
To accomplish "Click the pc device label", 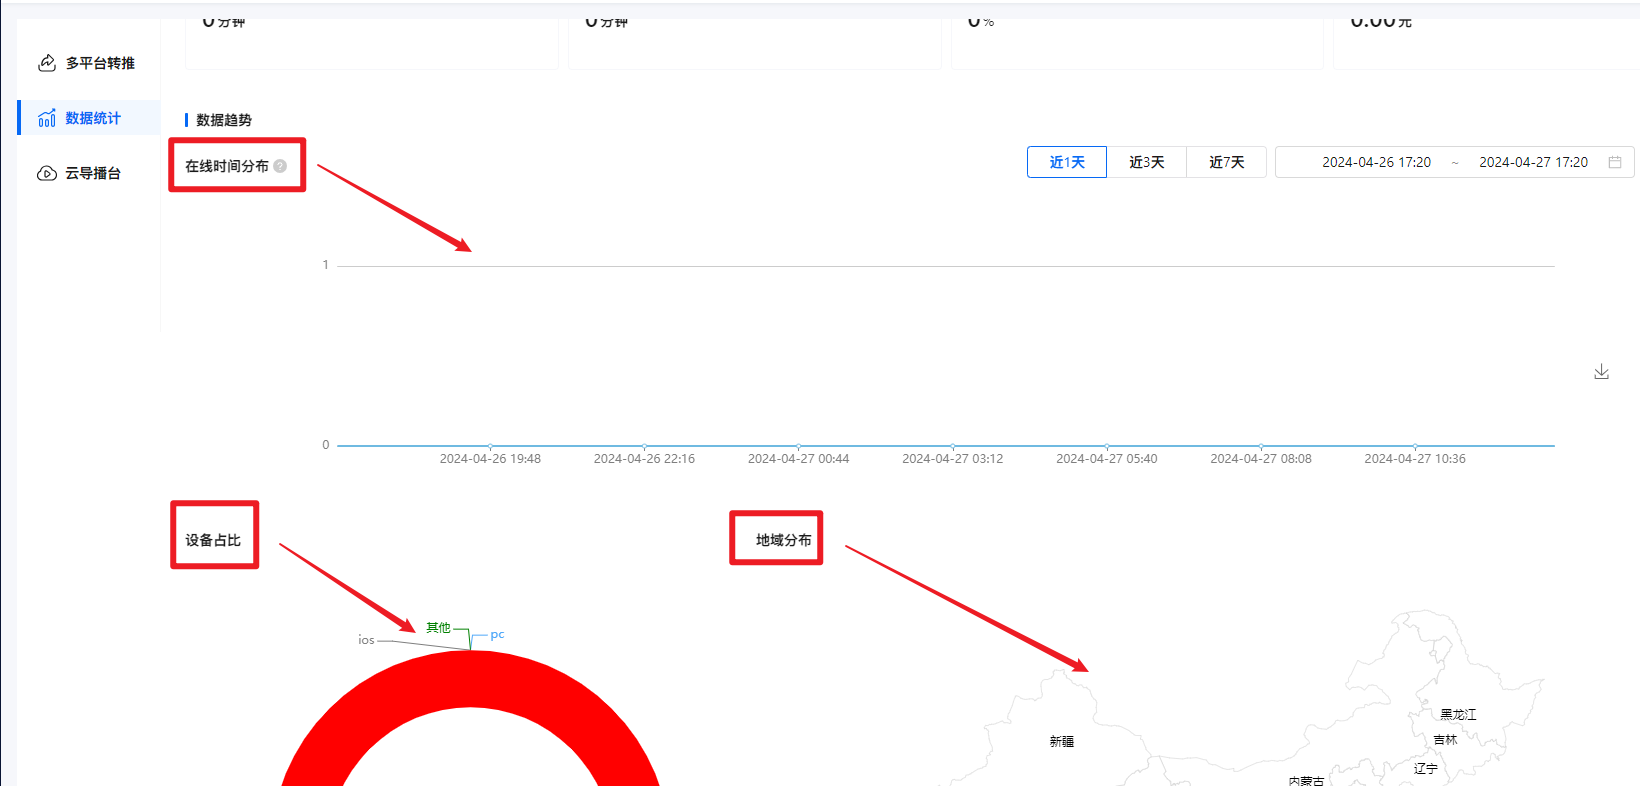I will point(497,635).
